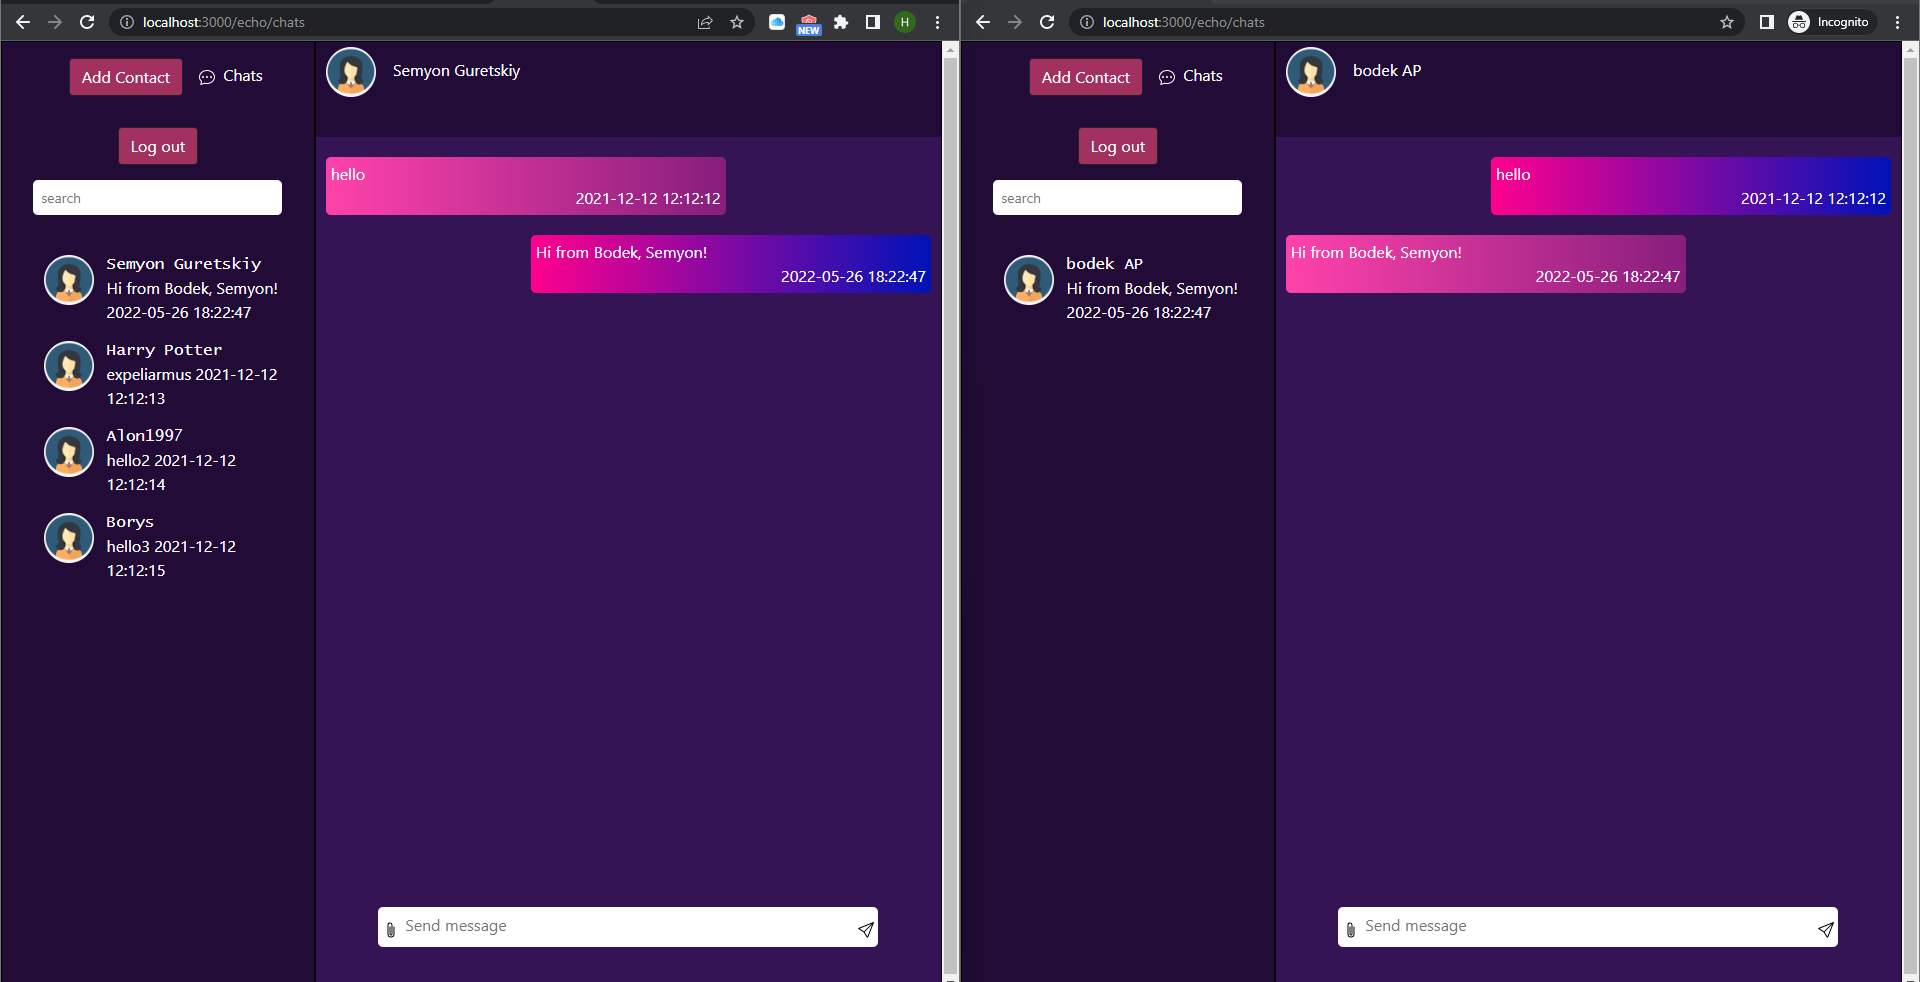Click send paper-plane icon in right window

click(1826, 929)
